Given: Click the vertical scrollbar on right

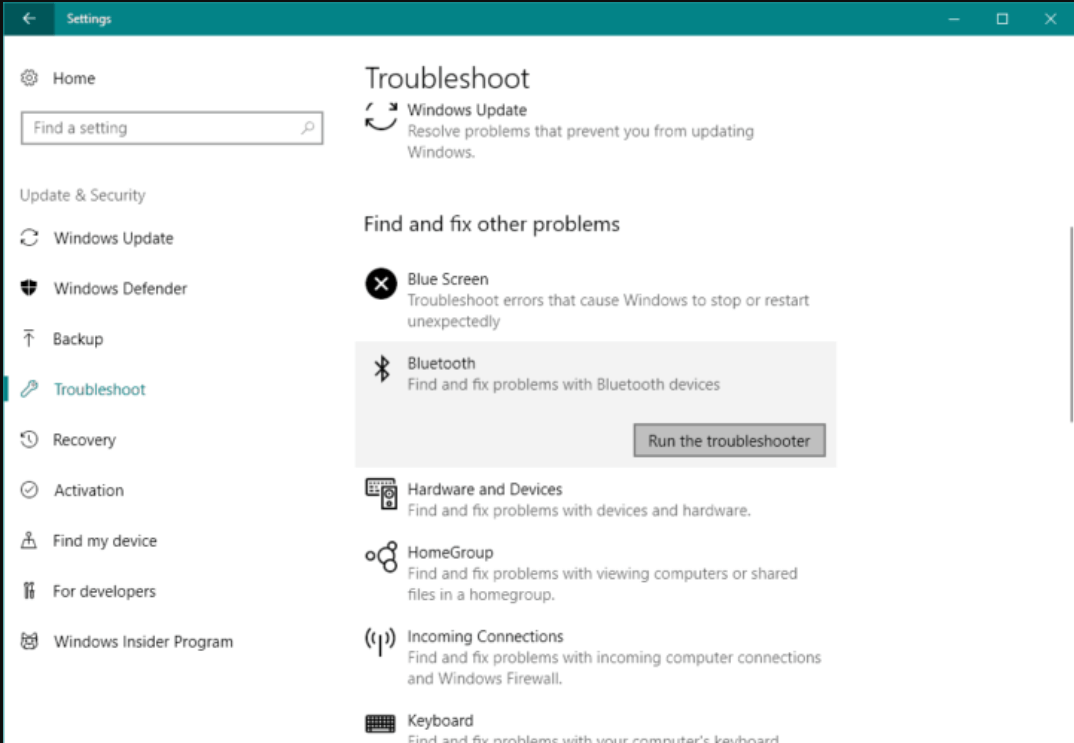Looking at the screenshot, I should pos(1070,320).
